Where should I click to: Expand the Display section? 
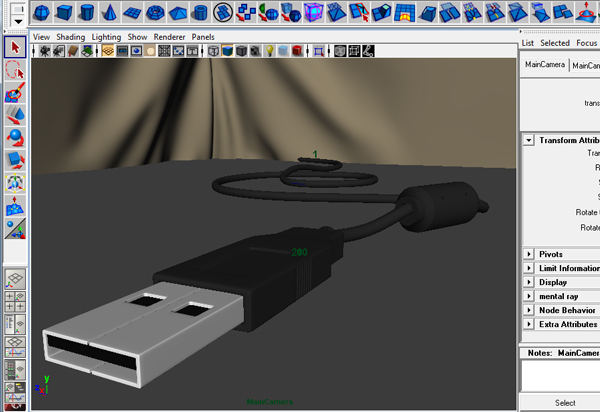[x=529, y=282]
